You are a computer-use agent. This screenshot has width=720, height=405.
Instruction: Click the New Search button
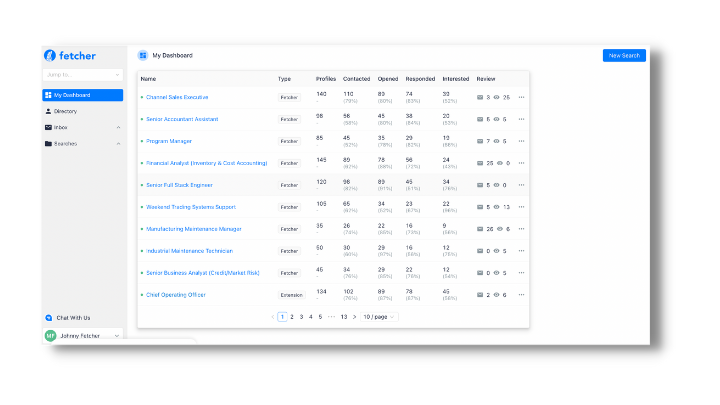click(x=624, y=55)
